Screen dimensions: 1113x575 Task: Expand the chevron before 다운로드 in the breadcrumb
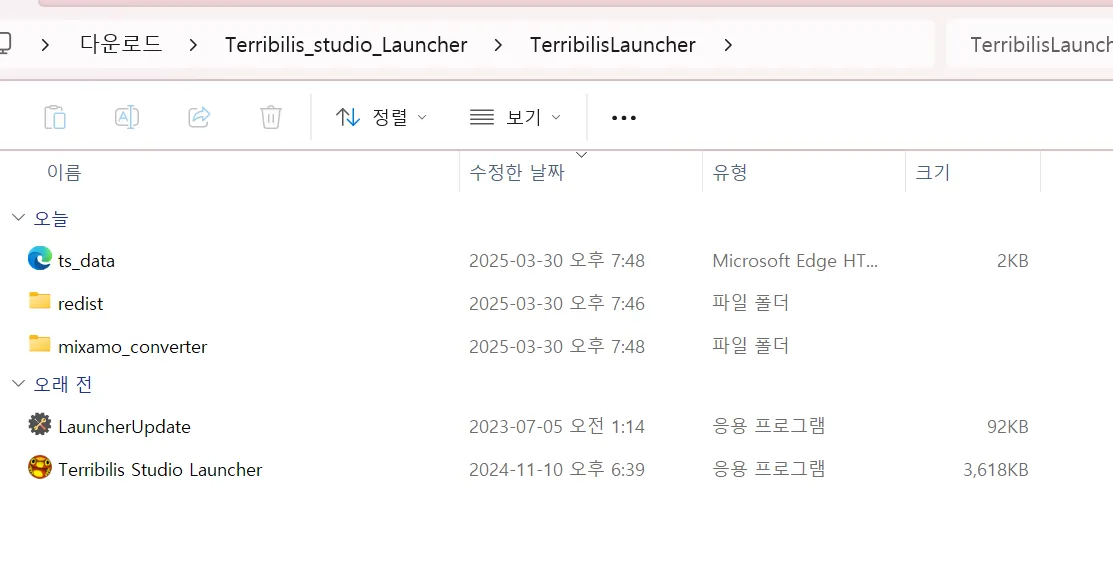coord(45,45)
